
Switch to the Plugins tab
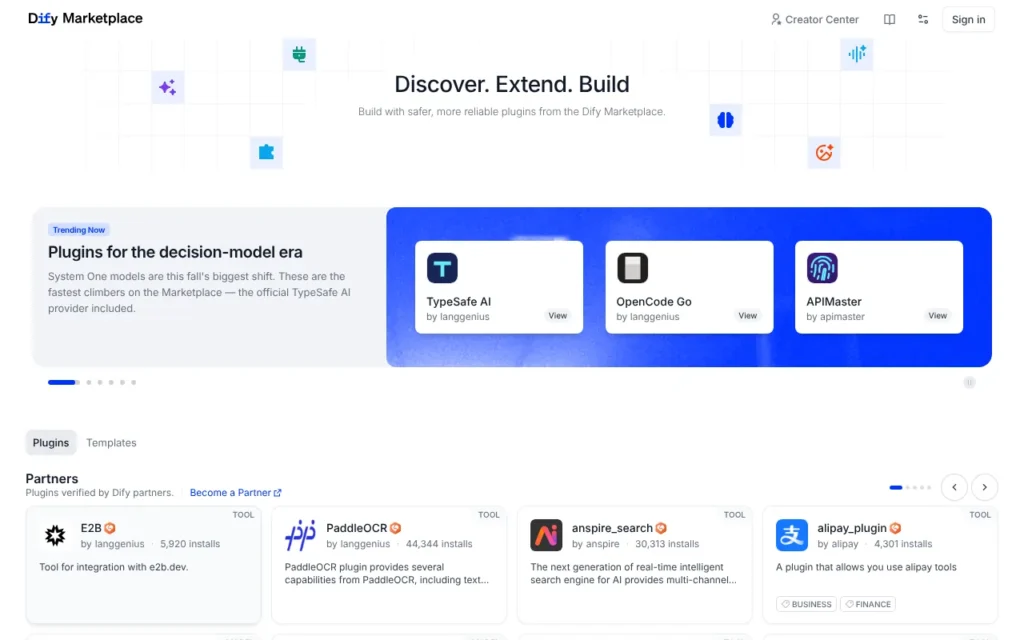(51, 443)
